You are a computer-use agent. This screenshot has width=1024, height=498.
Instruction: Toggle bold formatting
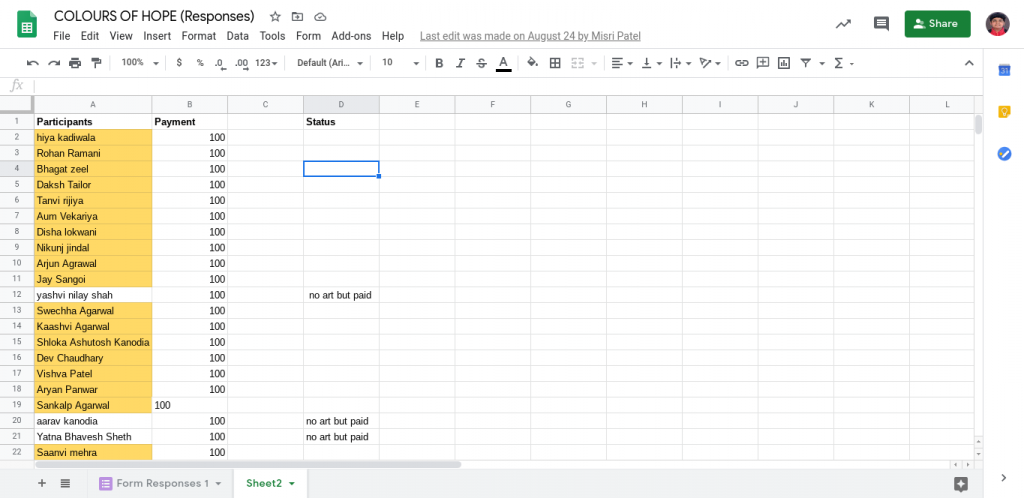coord(439,63)
